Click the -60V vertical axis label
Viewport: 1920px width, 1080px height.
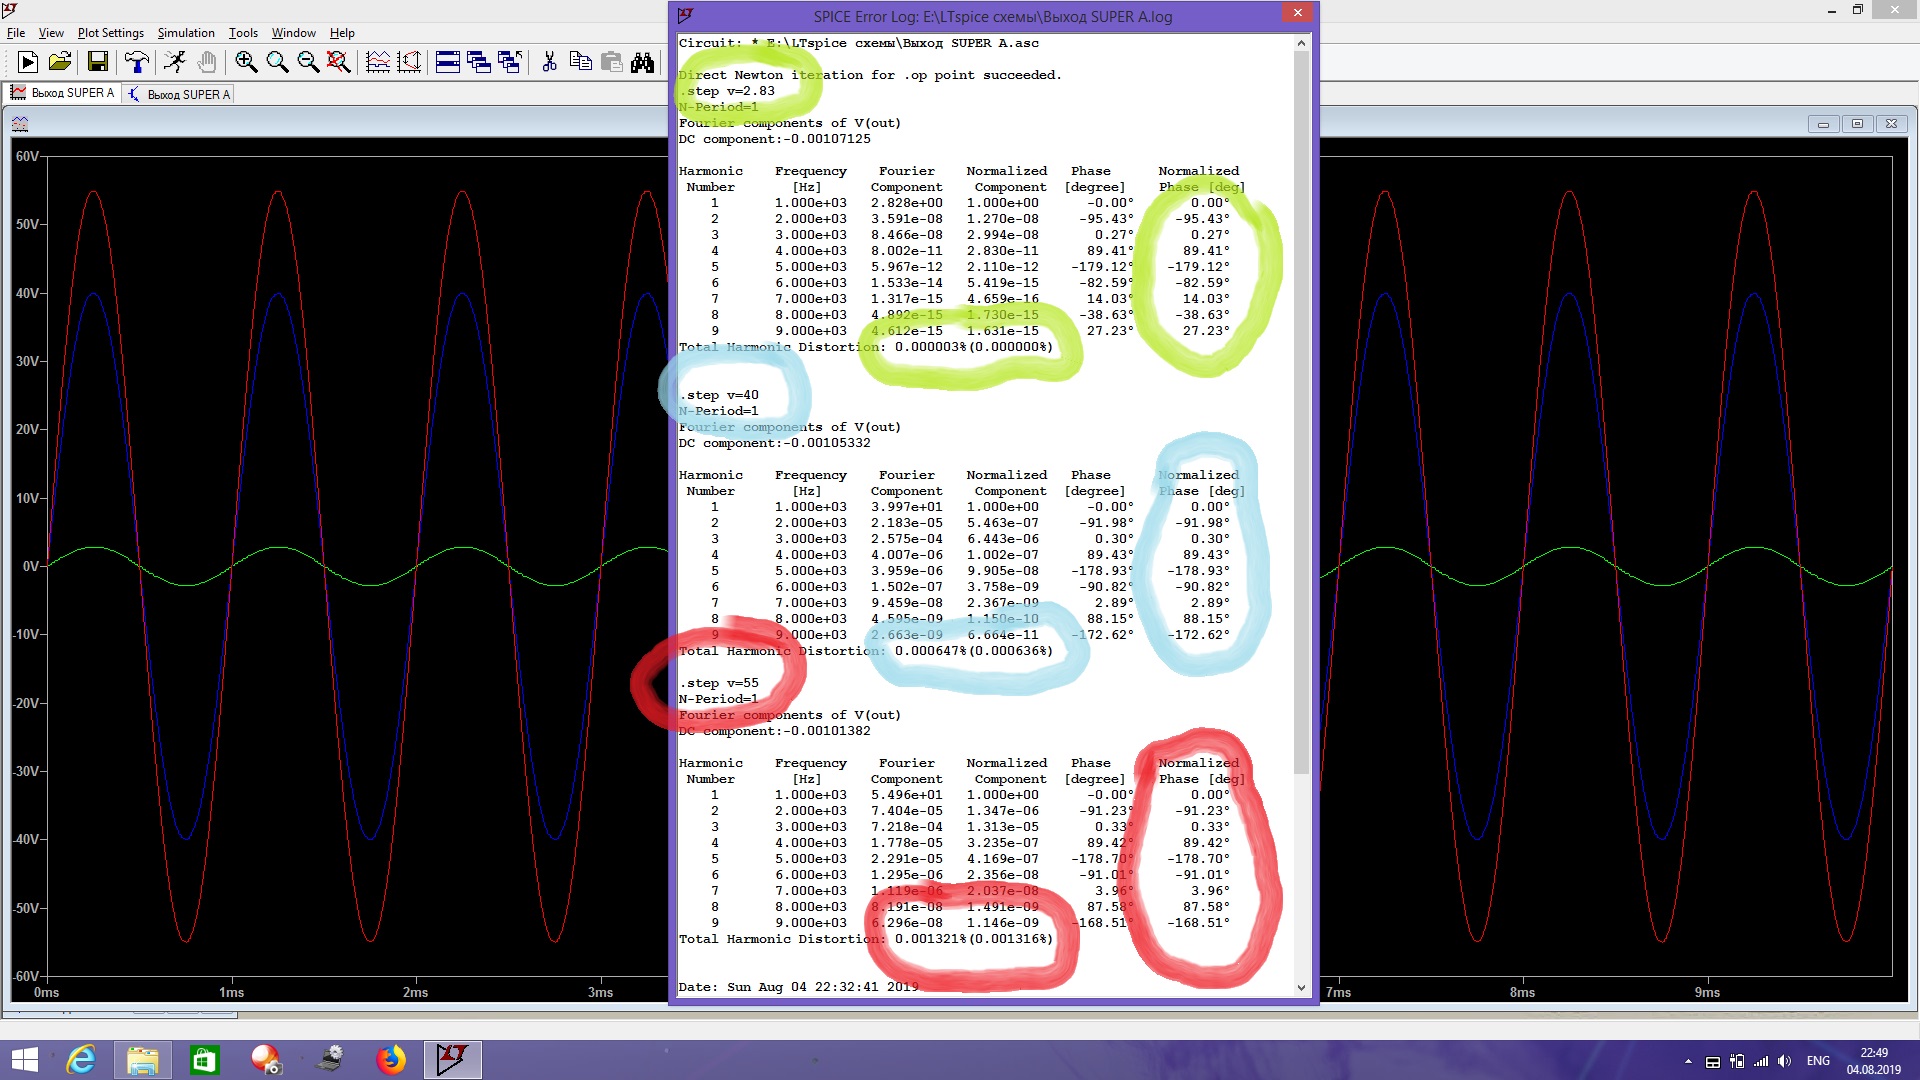pos(25,976)
